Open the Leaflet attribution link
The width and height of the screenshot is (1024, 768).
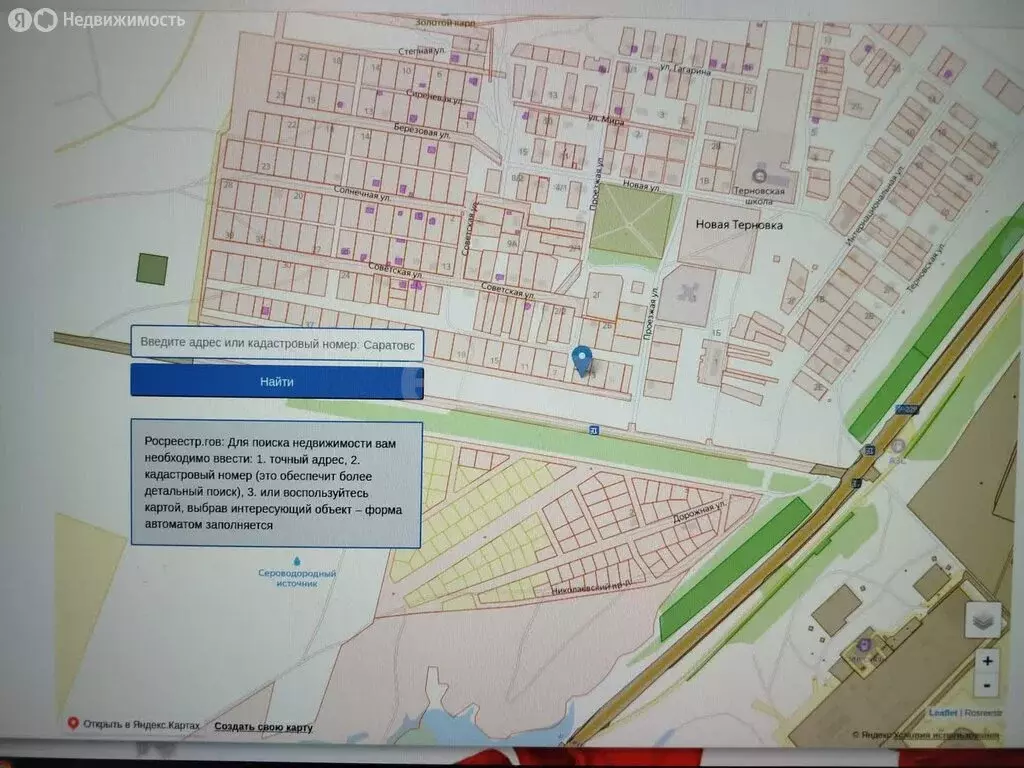tap(943, 713)
